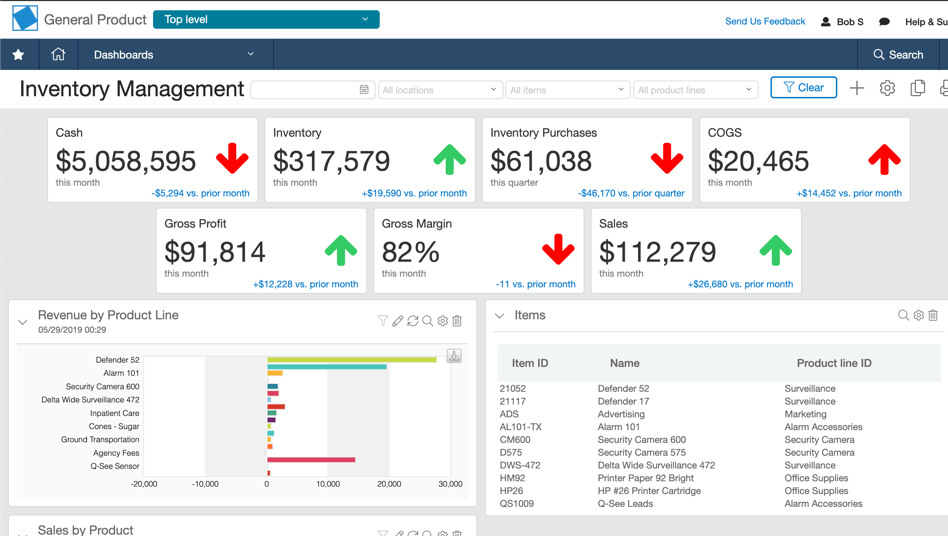Image resolution: width=948 pixels, height=536 pixels.
Task: Open the Top level entity dropdown
Action: pyautogui.click(x=266, y=19)
